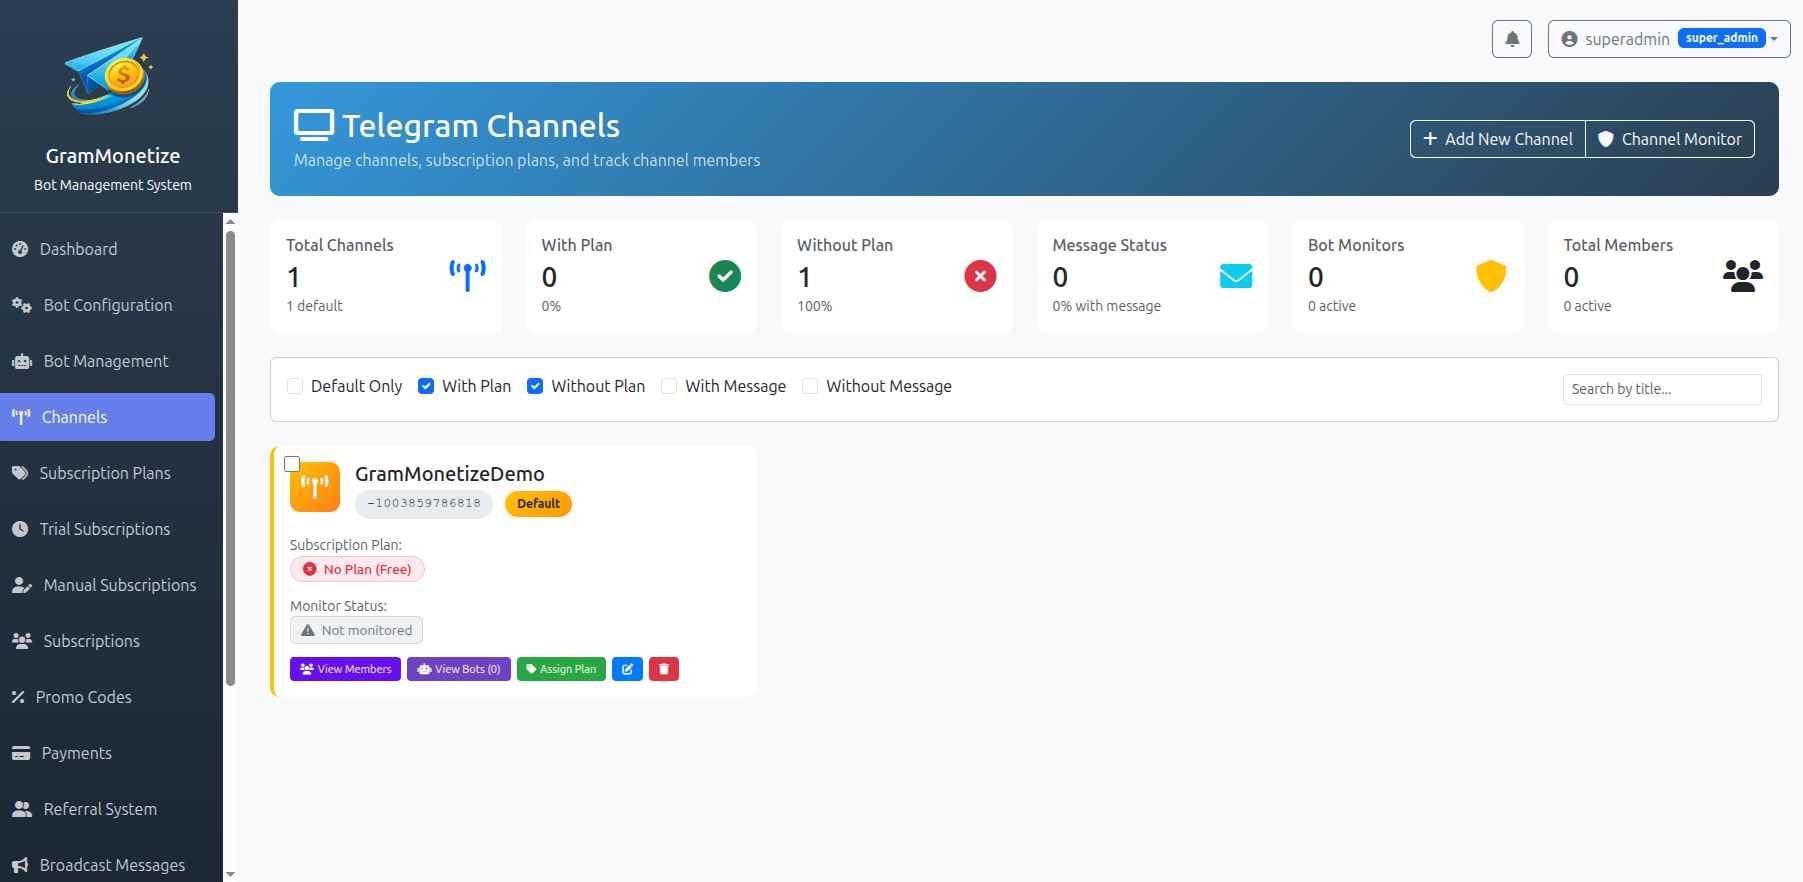
Task: Open Payments in the sidebar
Action: point(108,753)
